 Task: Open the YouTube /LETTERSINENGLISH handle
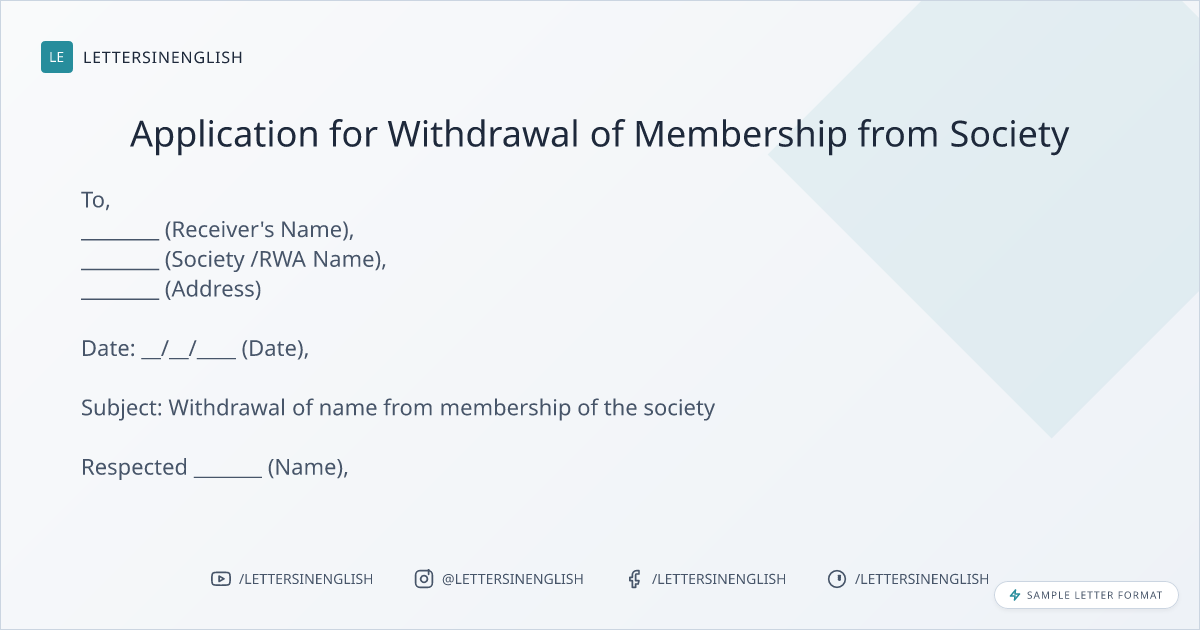point(306,579)
